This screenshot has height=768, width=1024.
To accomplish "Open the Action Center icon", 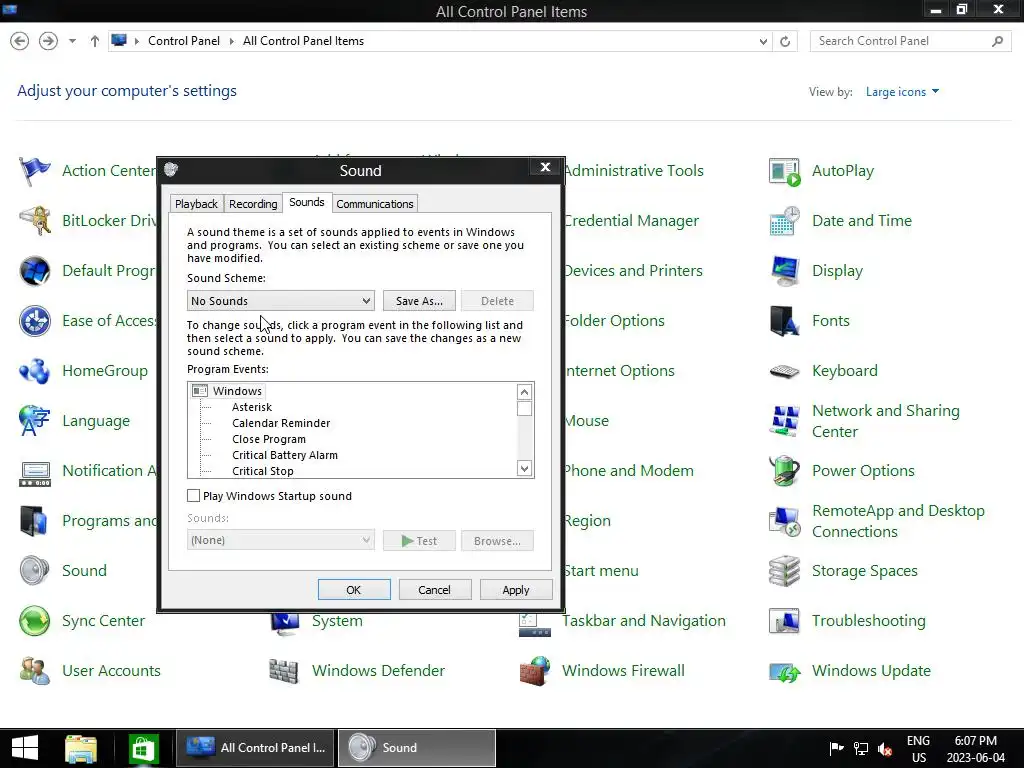I will (x=34, y=171).
